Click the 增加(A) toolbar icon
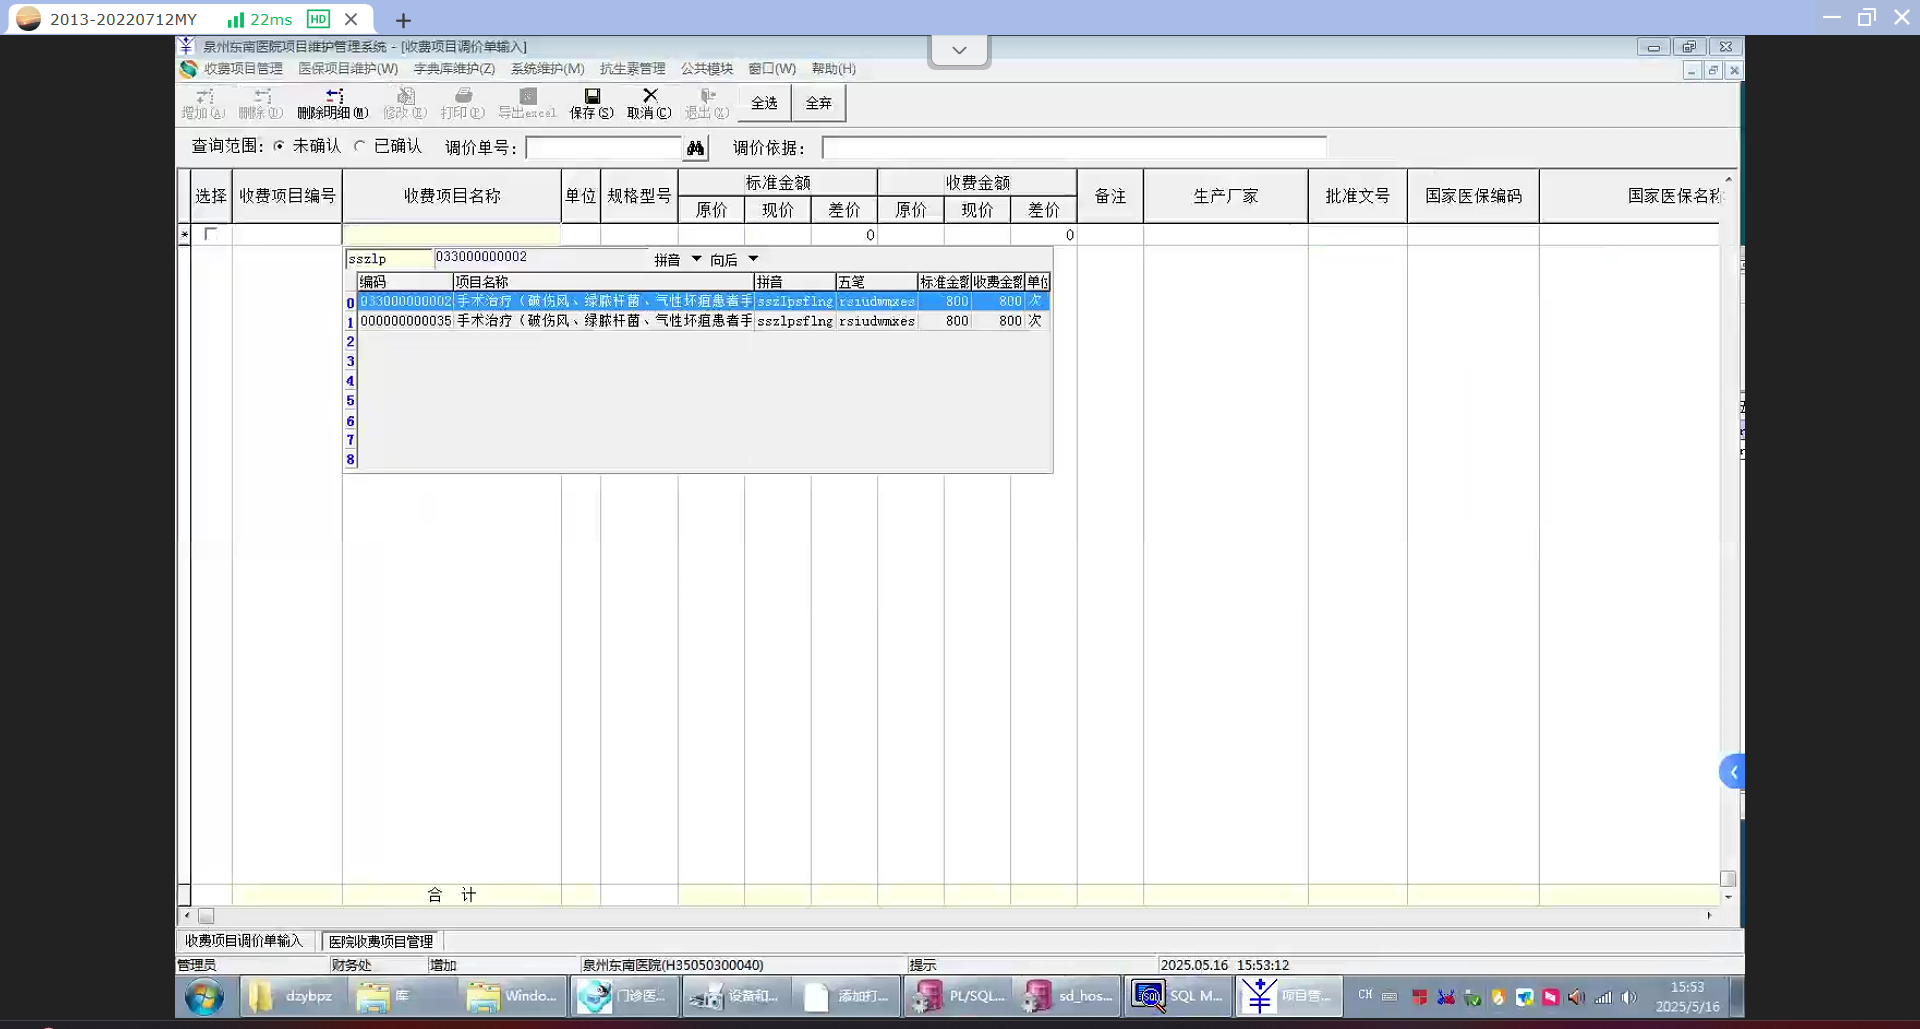The height and width of the screenshot is (1029, 1920). pyautogui.click(x=204, y=96)
